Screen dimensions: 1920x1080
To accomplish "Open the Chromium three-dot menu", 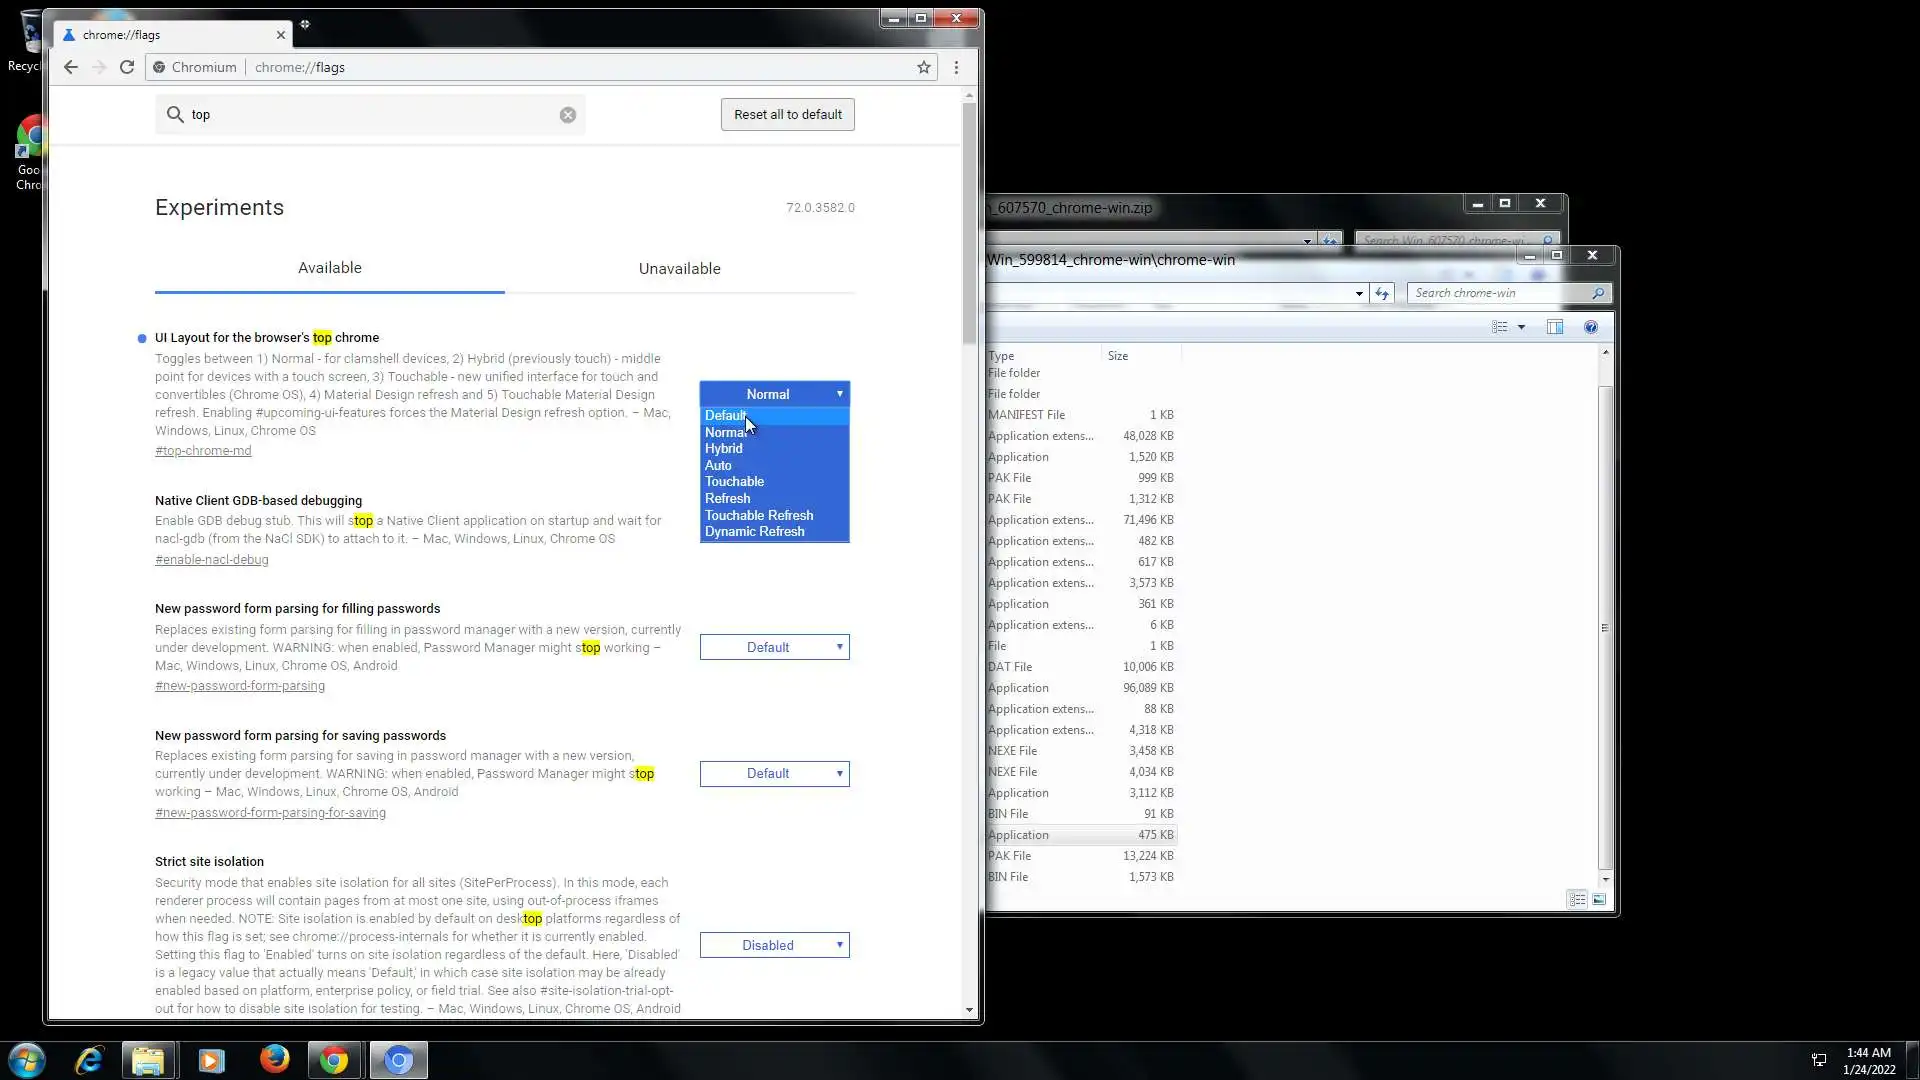I will [956, 67].
